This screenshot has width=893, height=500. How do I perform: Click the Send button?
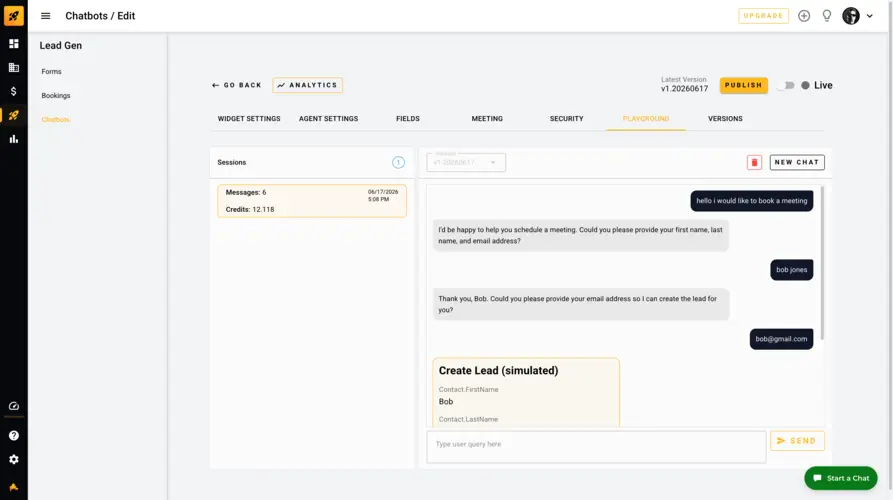click(x=797, y=441)
